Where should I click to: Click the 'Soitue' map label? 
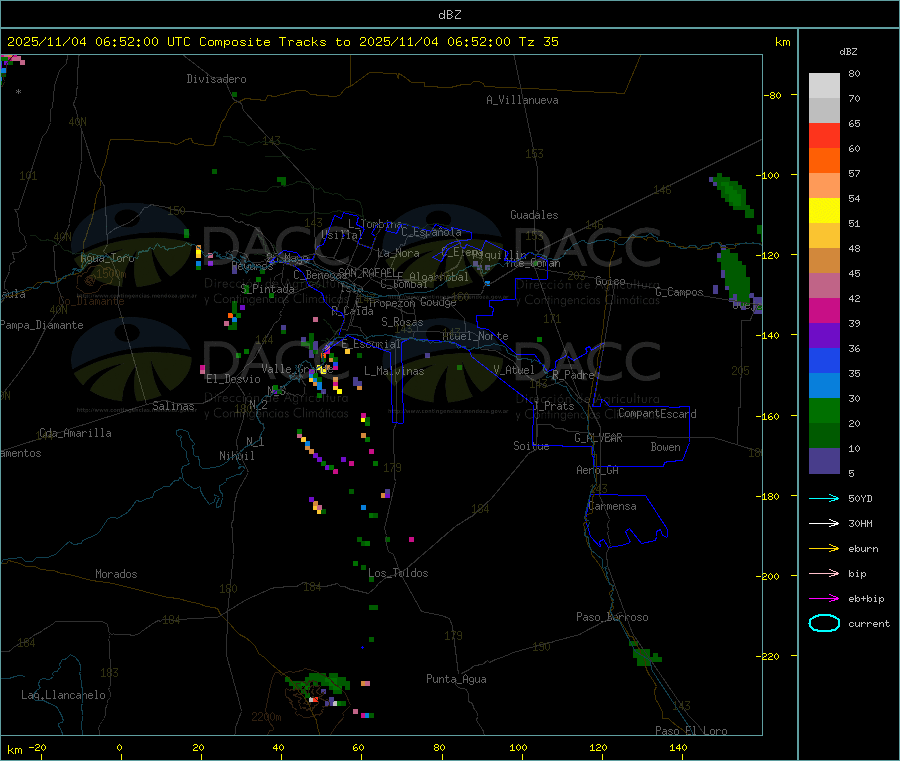pos(531,446)
